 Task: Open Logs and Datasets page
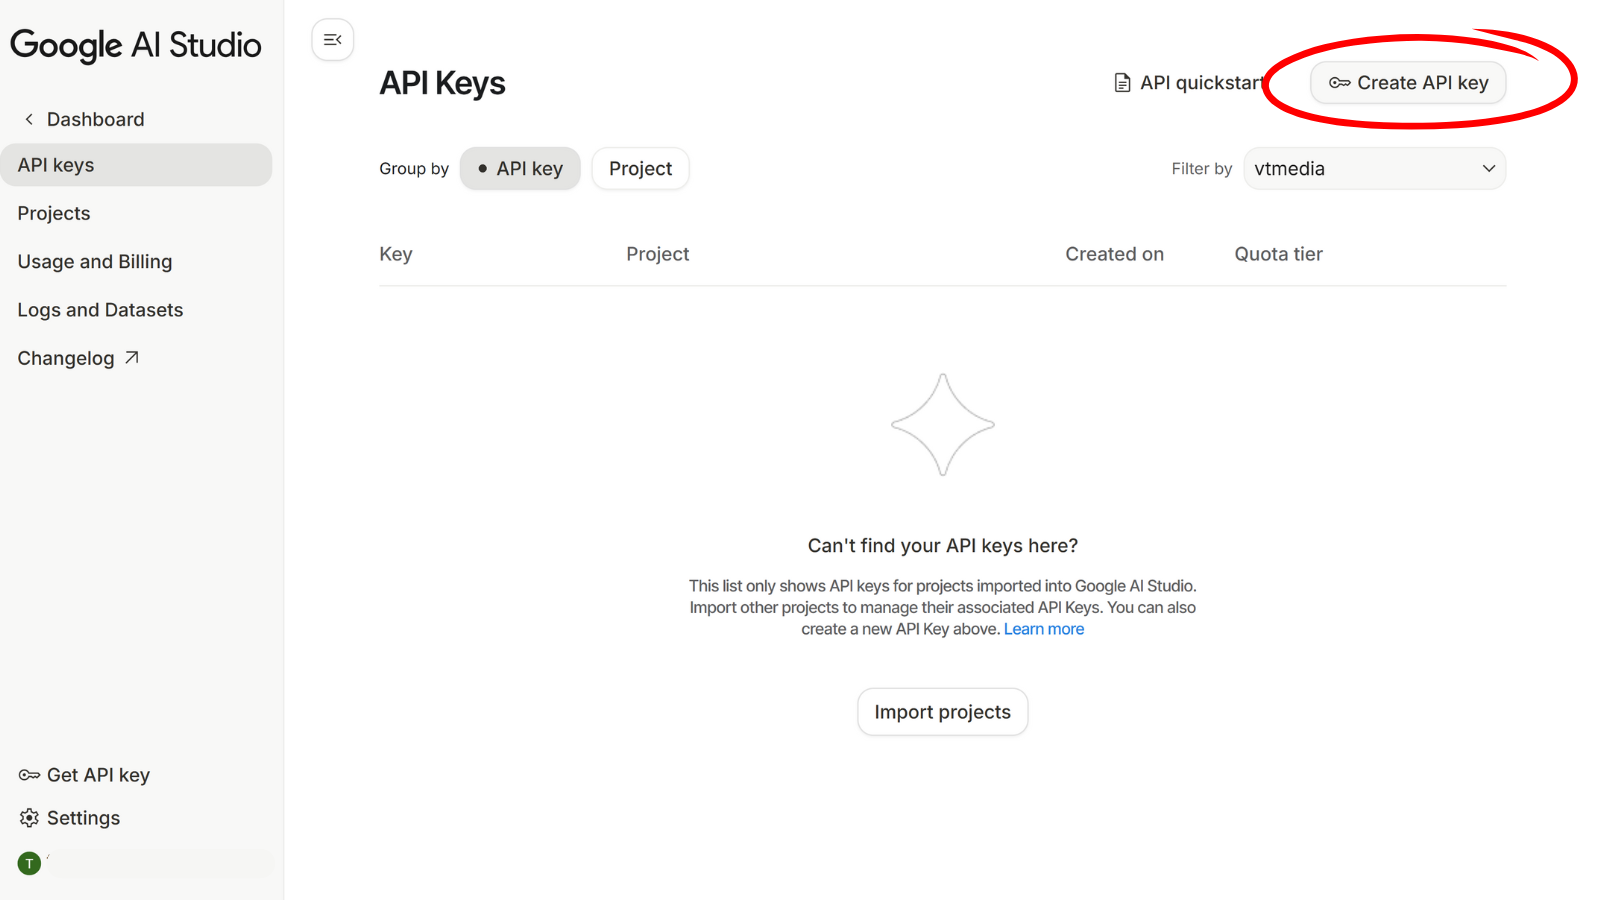[100, 310]
